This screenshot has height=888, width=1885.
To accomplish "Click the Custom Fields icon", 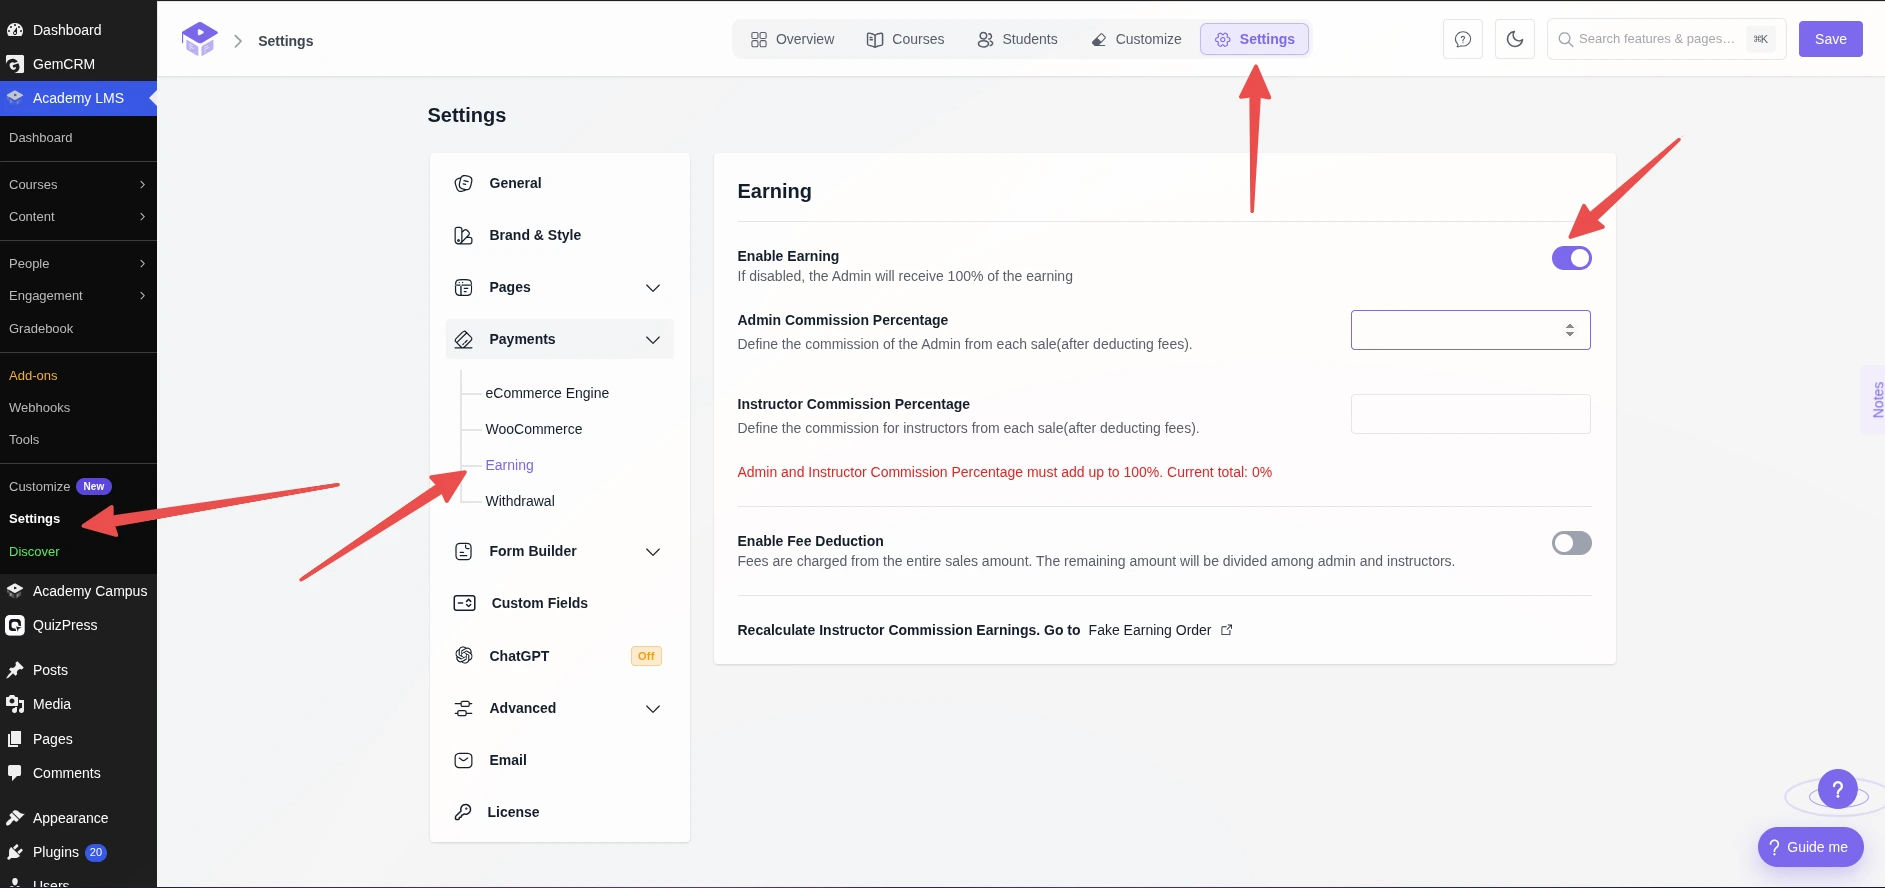I will point(465,603).
